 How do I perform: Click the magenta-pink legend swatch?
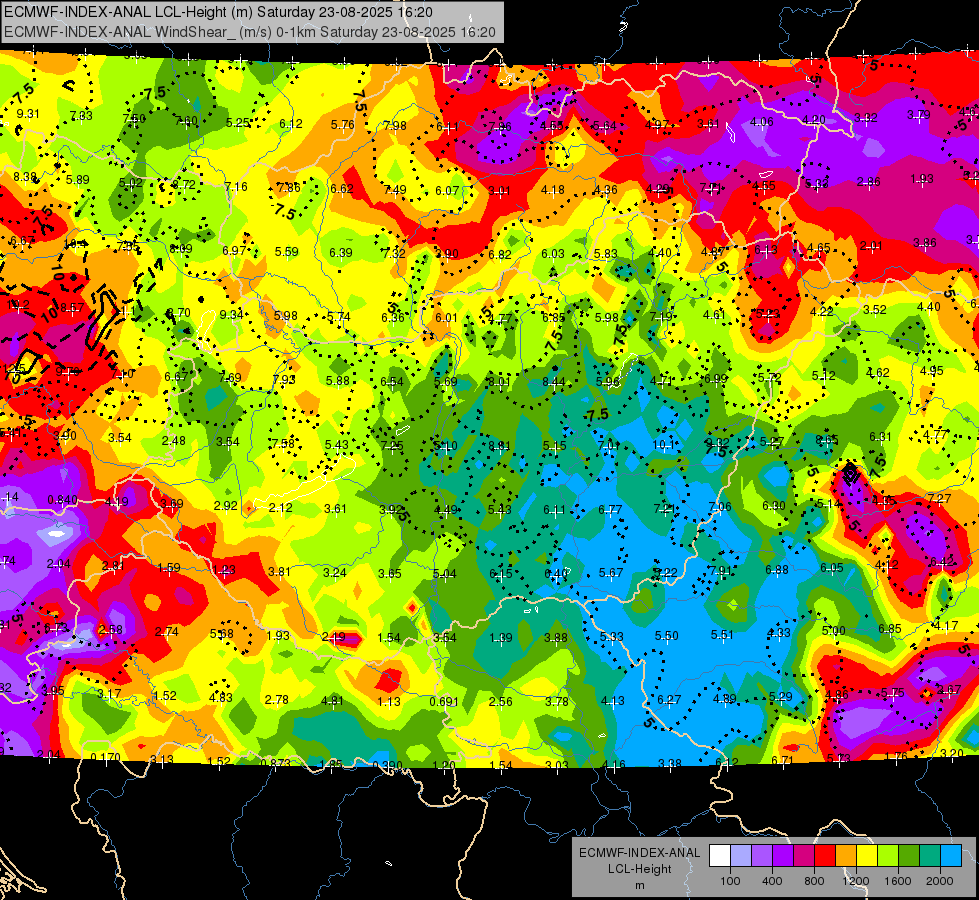(x=804, y=855)
